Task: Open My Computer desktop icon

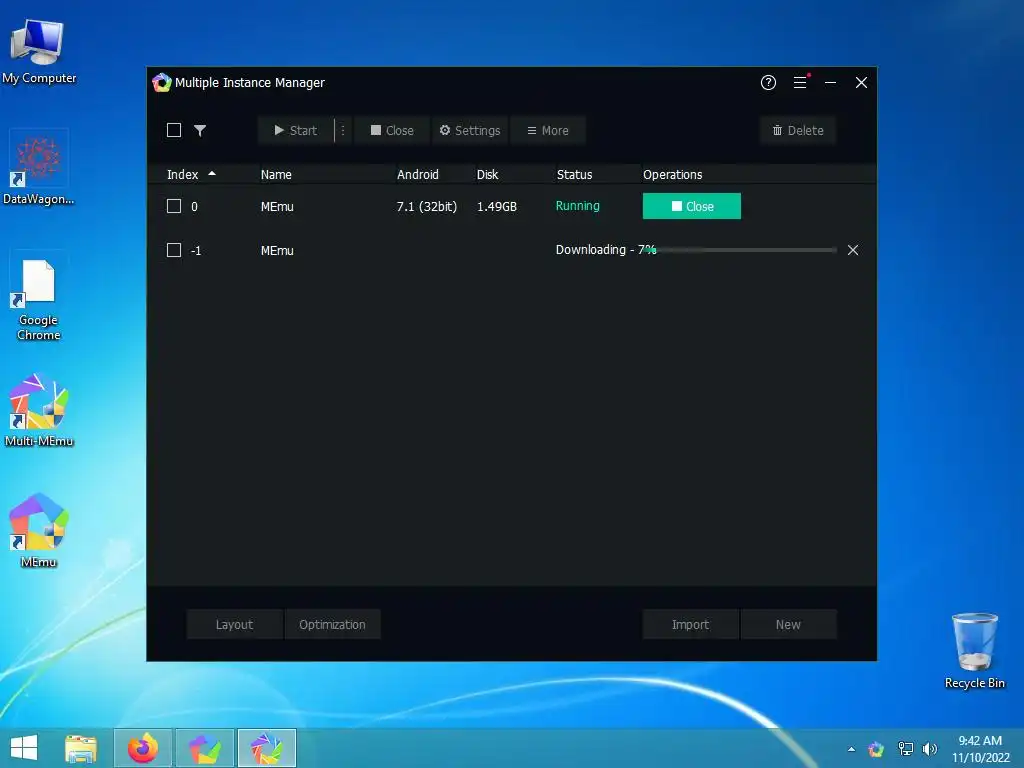Action: (x=39, y=52)
